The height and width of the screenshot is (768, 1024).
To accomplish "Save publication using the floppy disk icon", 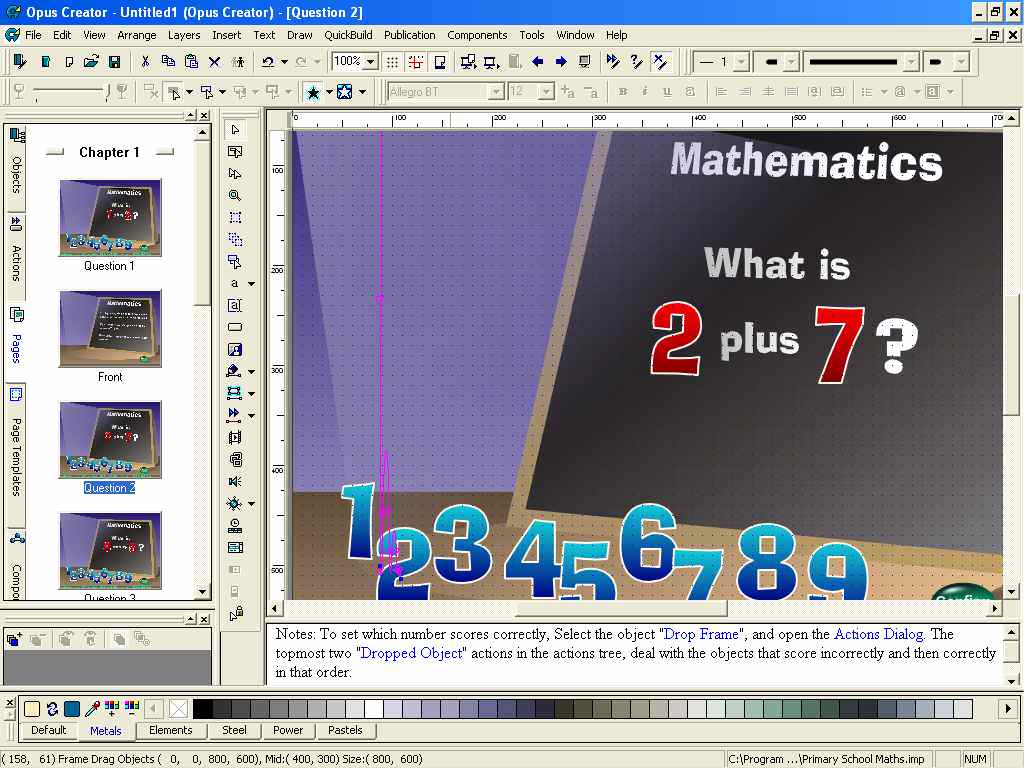I will tap(114, 62).
